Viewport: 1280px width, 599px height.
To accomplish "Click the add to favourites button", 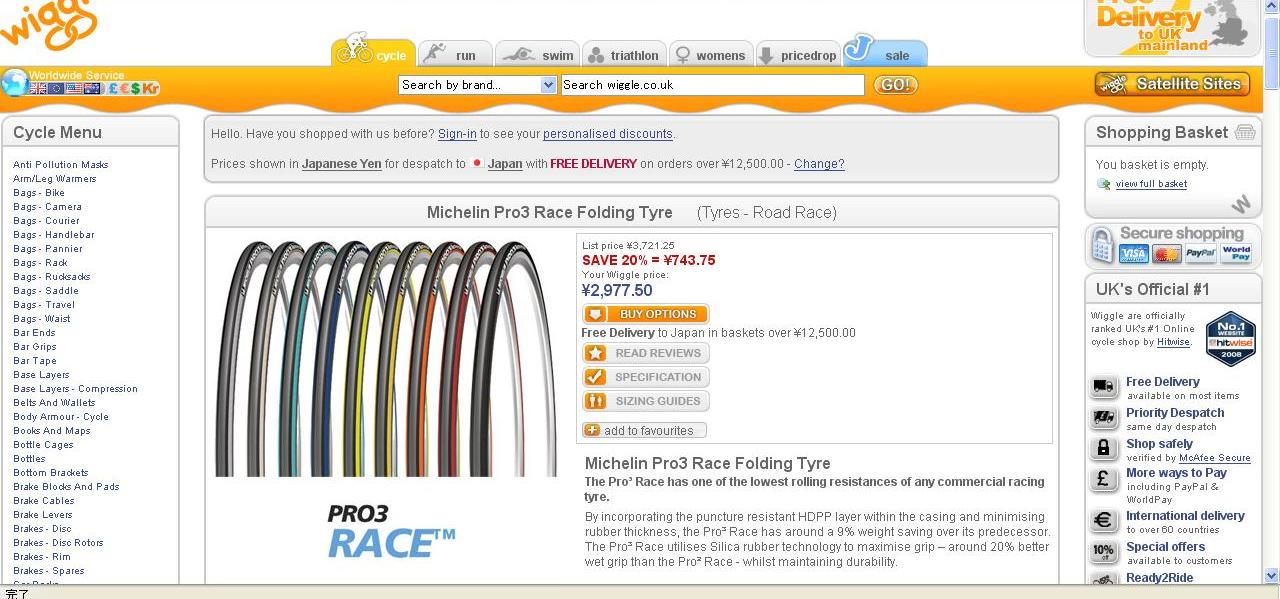I will (x=645, y=430).
